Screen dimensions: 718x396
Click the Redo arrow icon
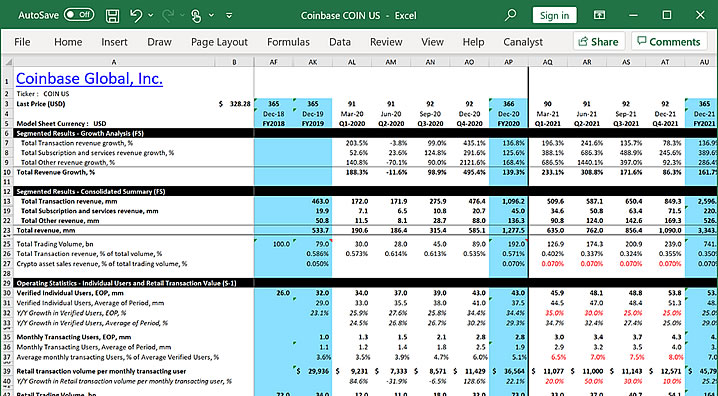pyautogui.click(x=168, y=16)
